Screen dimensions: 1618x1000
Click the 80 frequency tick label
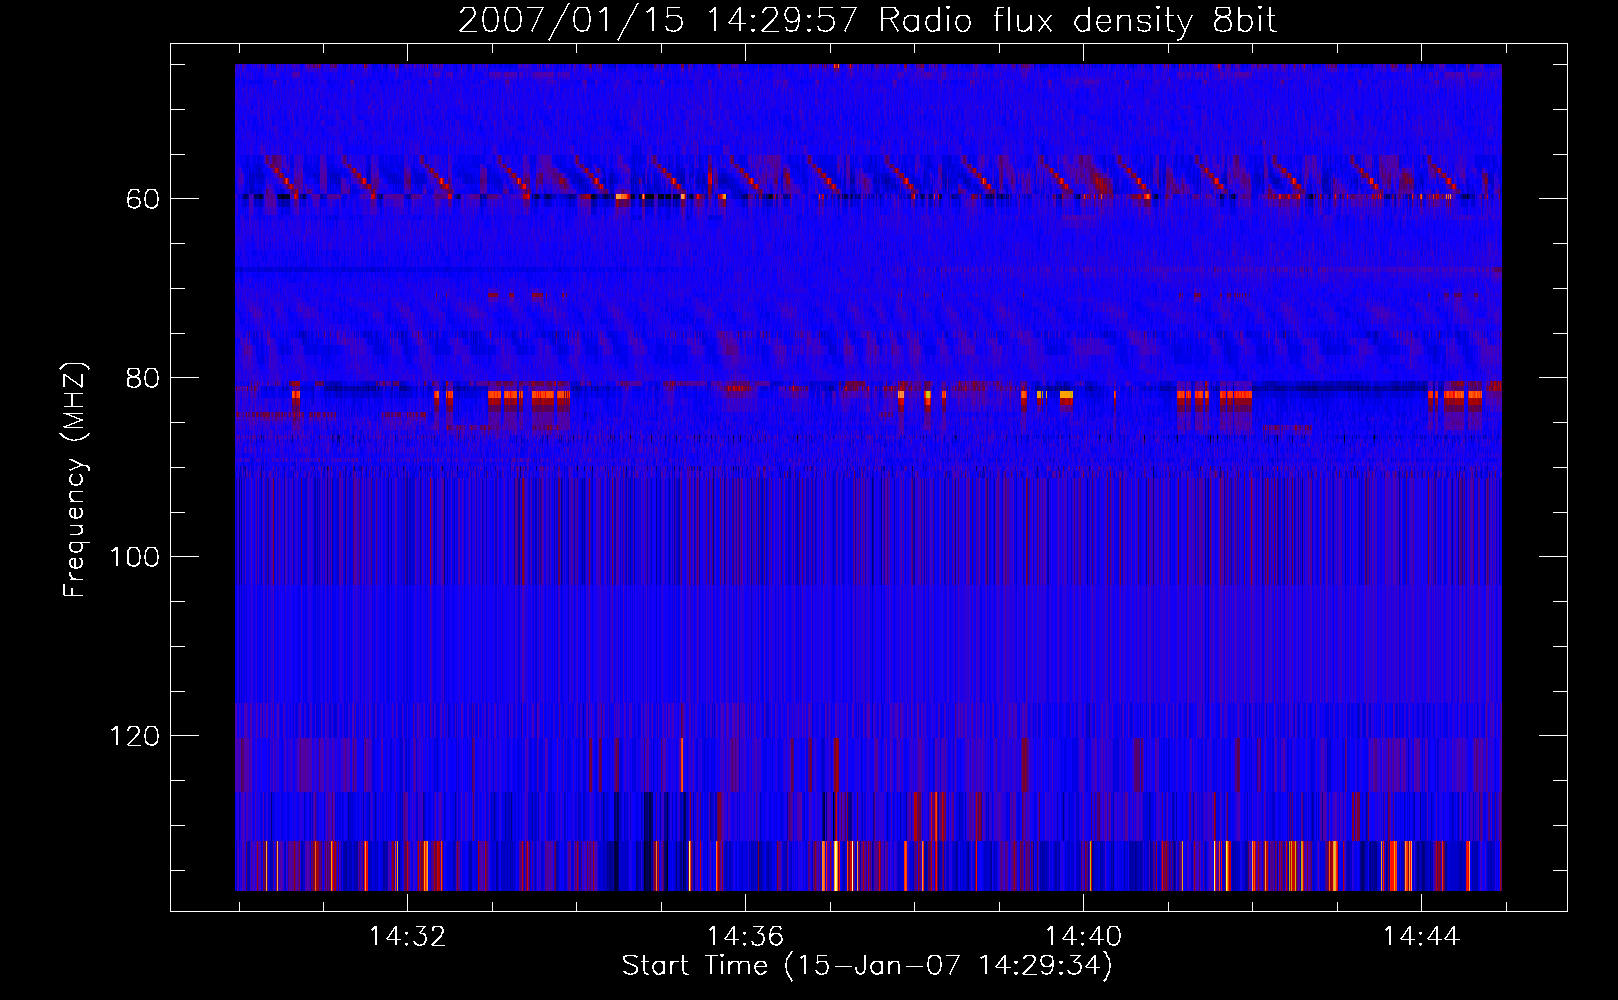tap(142, 378)
